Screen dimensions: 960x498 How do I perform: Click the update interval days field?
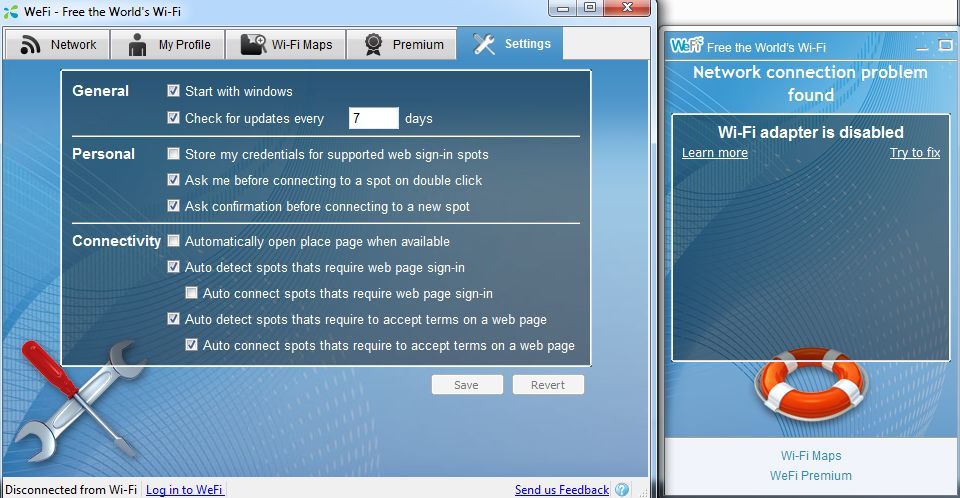[x=373, y=118]
